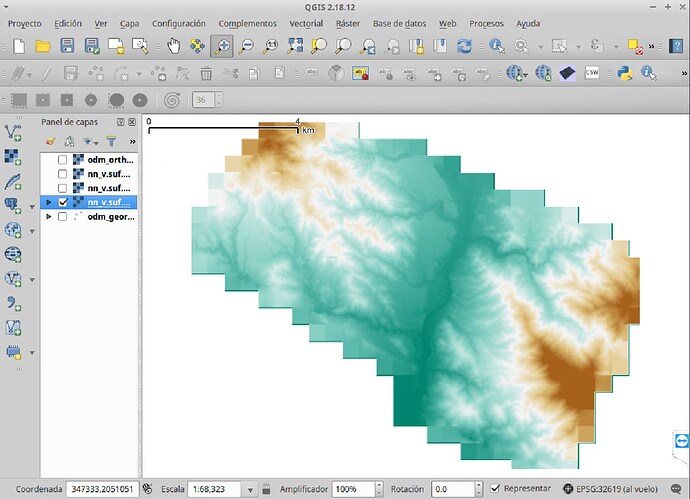Click the Add Vector Layer icon
Viewport: 690px width, 499px height.
(14, 131)
